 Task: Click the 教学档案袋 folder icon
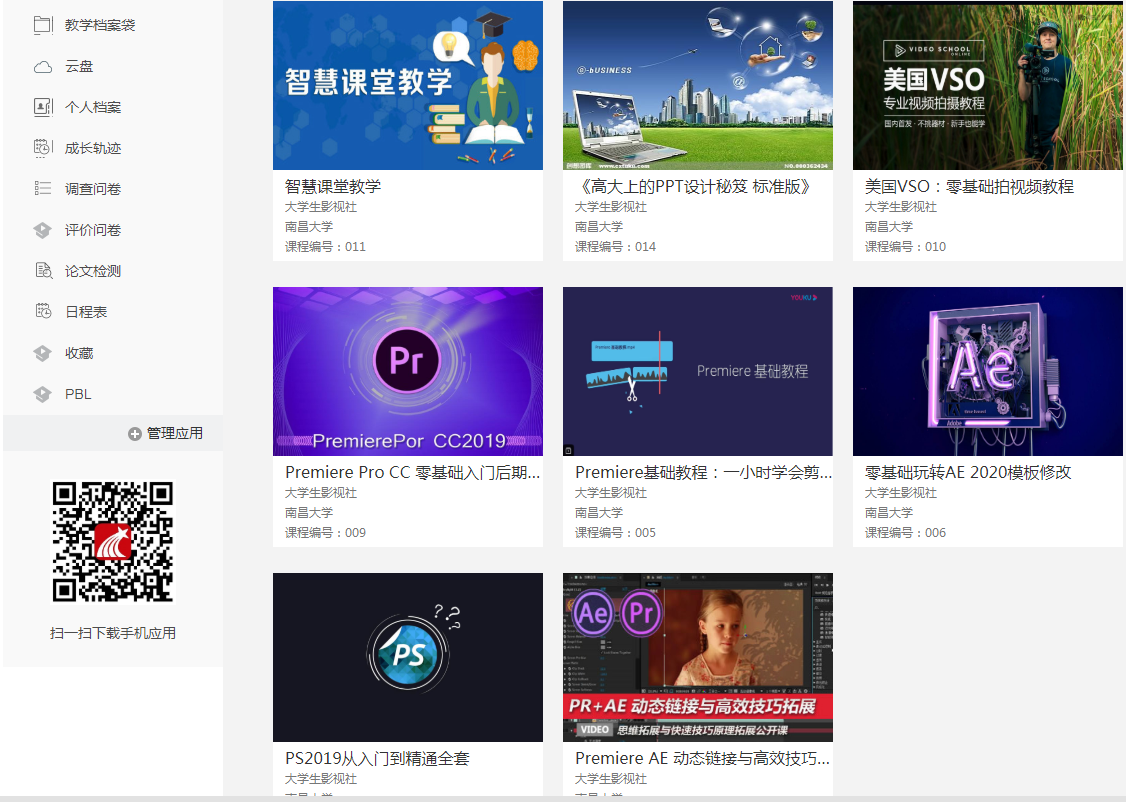click(x=43, y=25)
